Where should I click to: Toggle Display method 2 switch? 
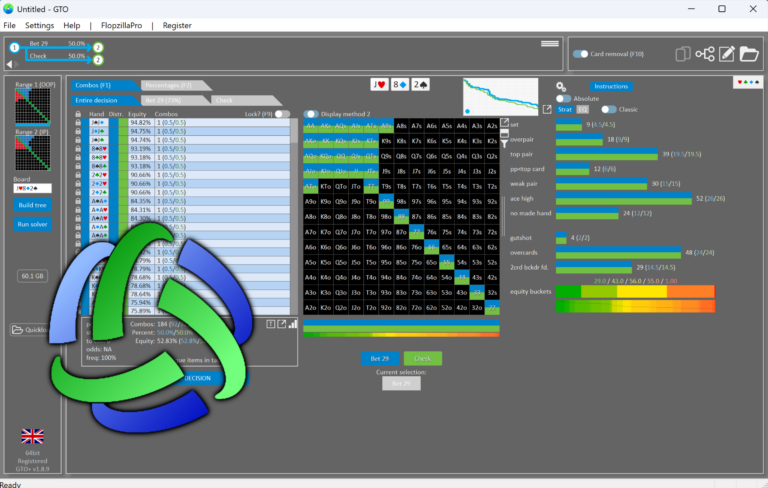(x=311, y=114)
